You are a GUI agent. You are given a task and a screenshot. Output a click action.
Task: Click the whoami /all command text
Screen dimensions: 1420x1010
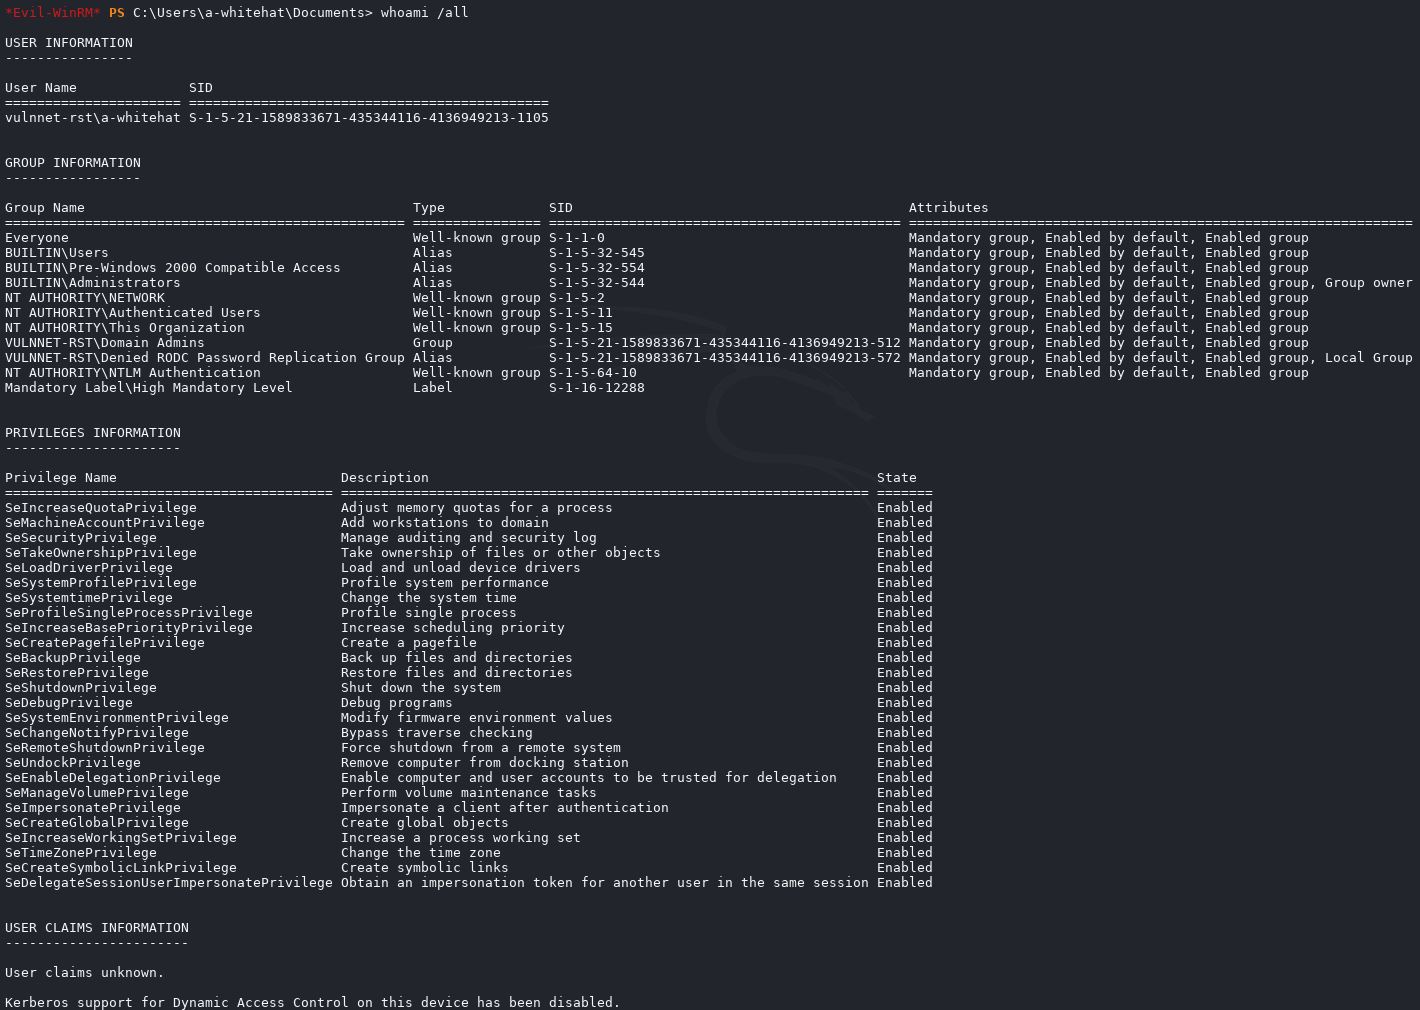click(x=424, y=12)
